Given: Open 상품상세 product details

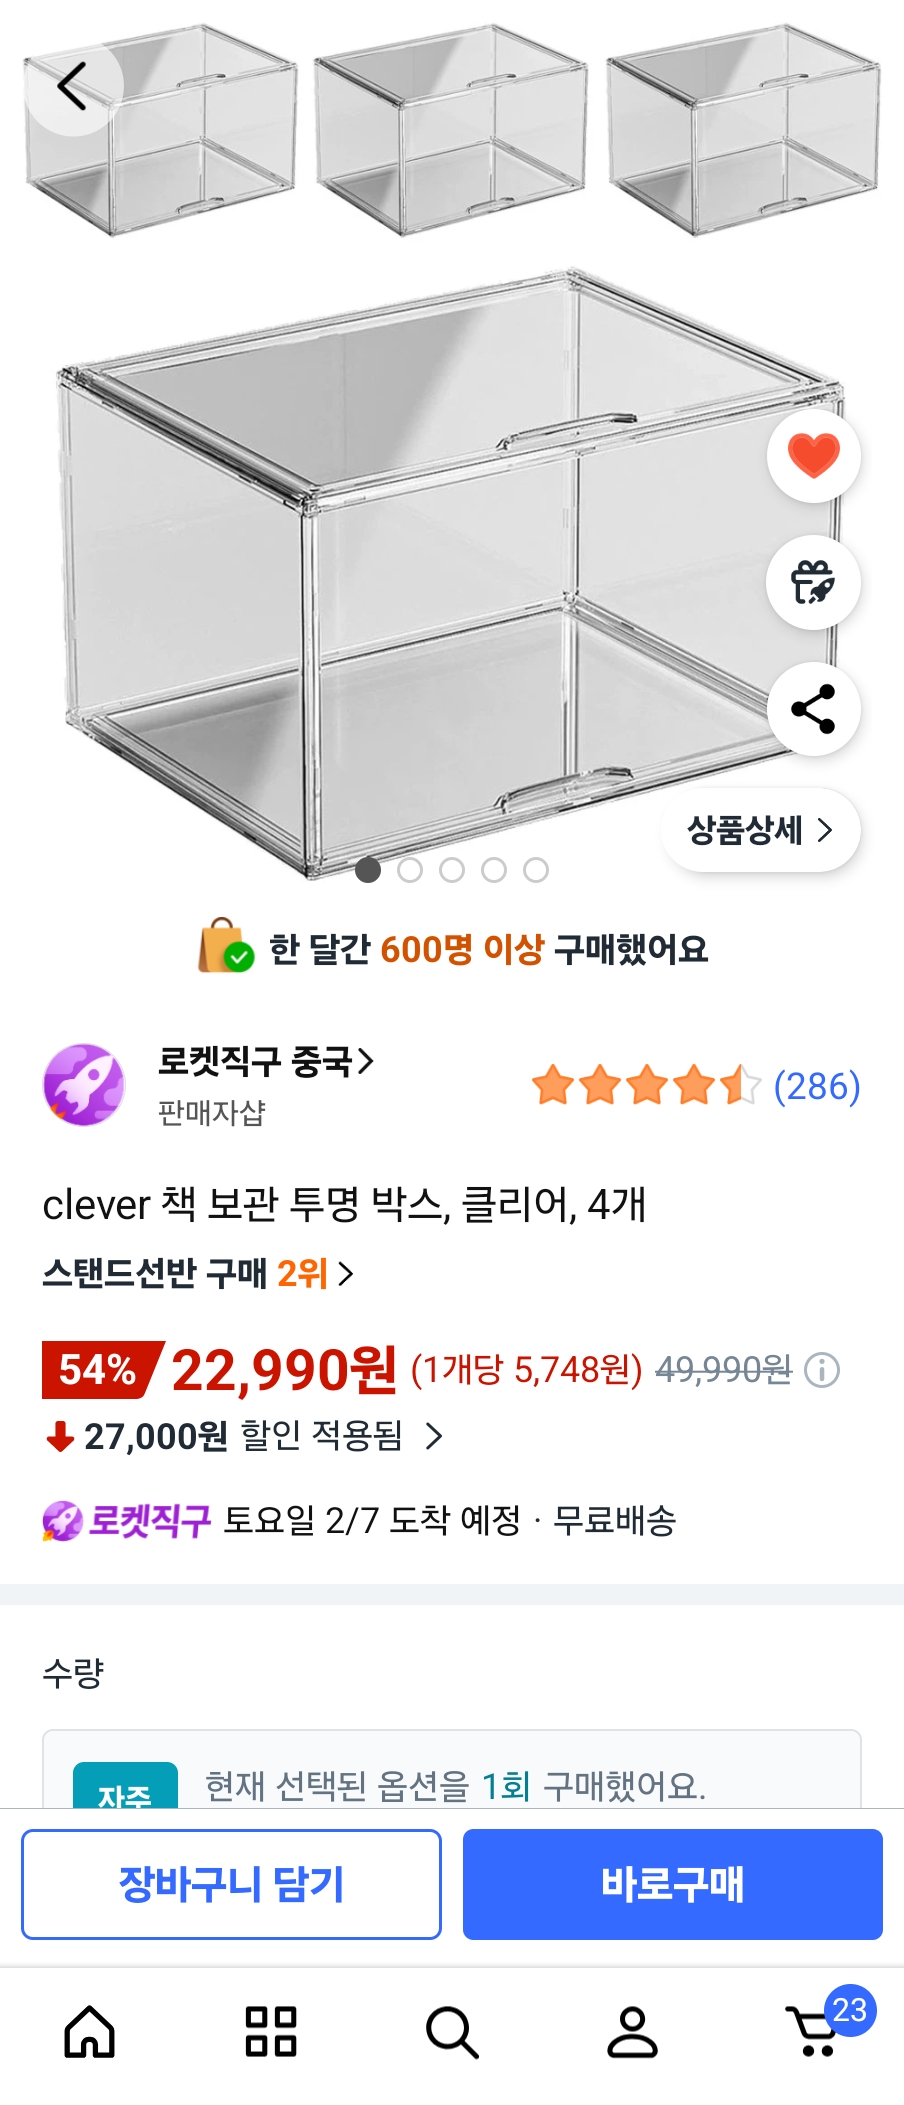Looking at the screenshot, I should 760,830.
